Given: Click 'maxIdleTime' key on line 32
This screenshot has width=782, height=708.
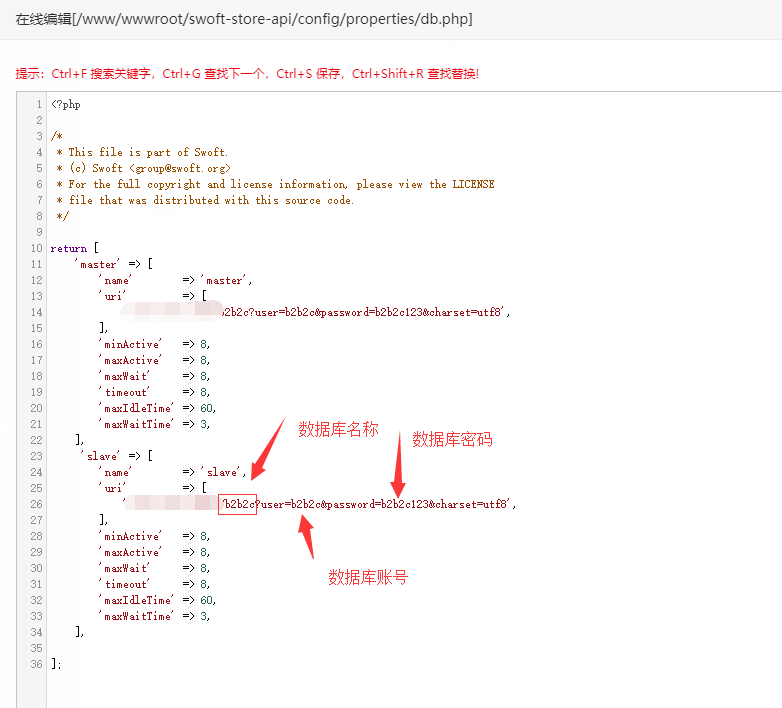Looking at the screenshot, I should click(x=135, y=600).
